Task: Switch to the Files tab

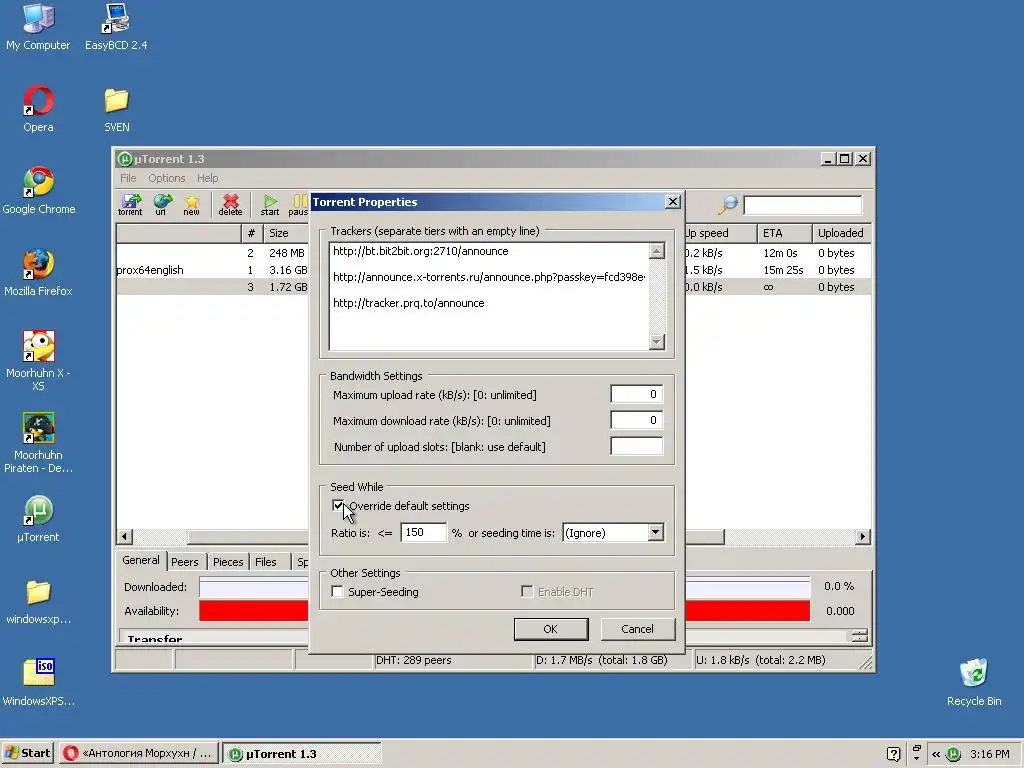Action: [x=266, y=562]
